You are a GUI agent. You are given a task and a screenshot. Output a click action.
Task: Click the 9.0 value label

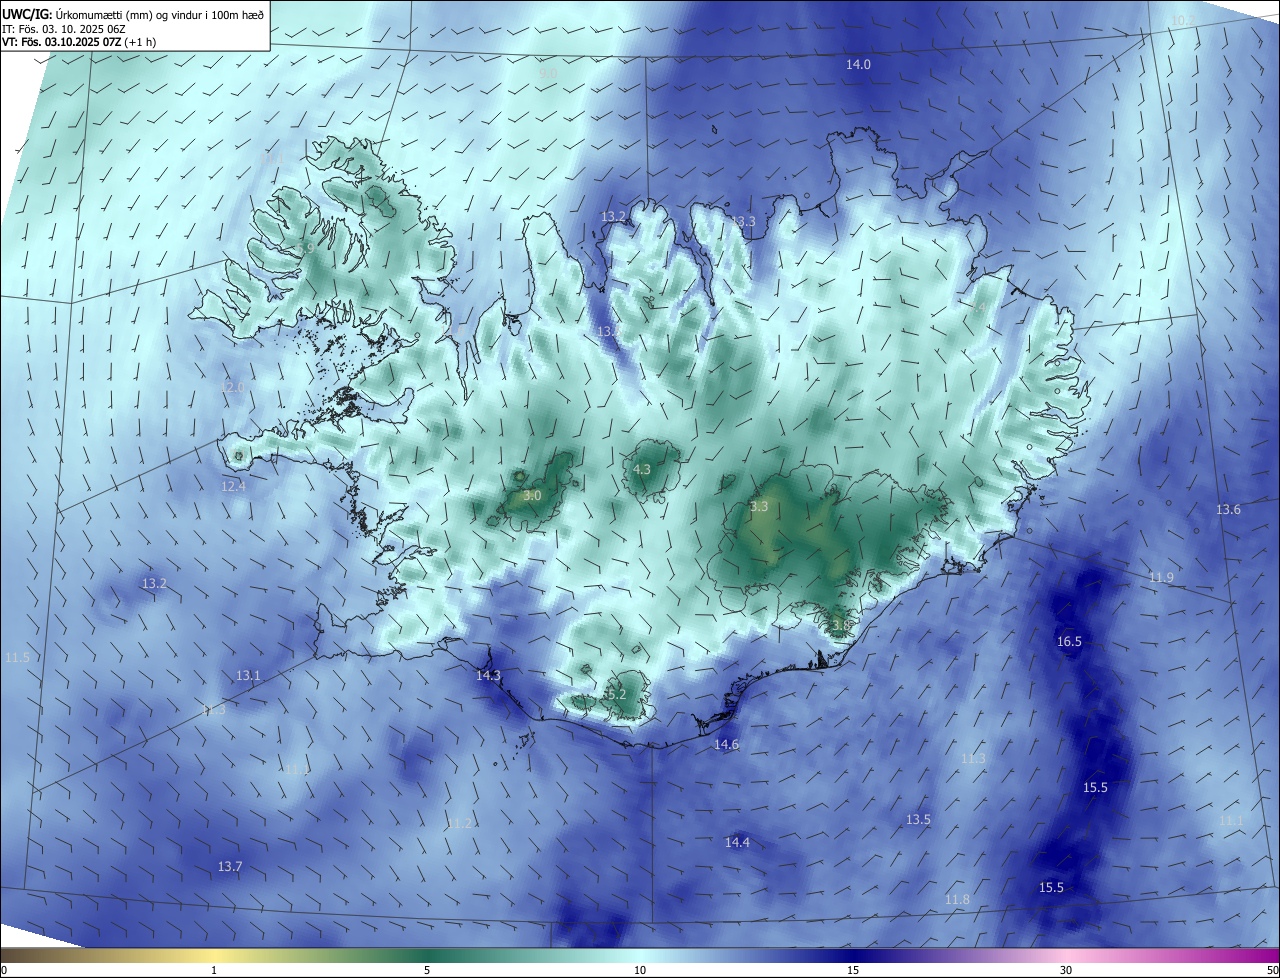[x=548, y=74]
